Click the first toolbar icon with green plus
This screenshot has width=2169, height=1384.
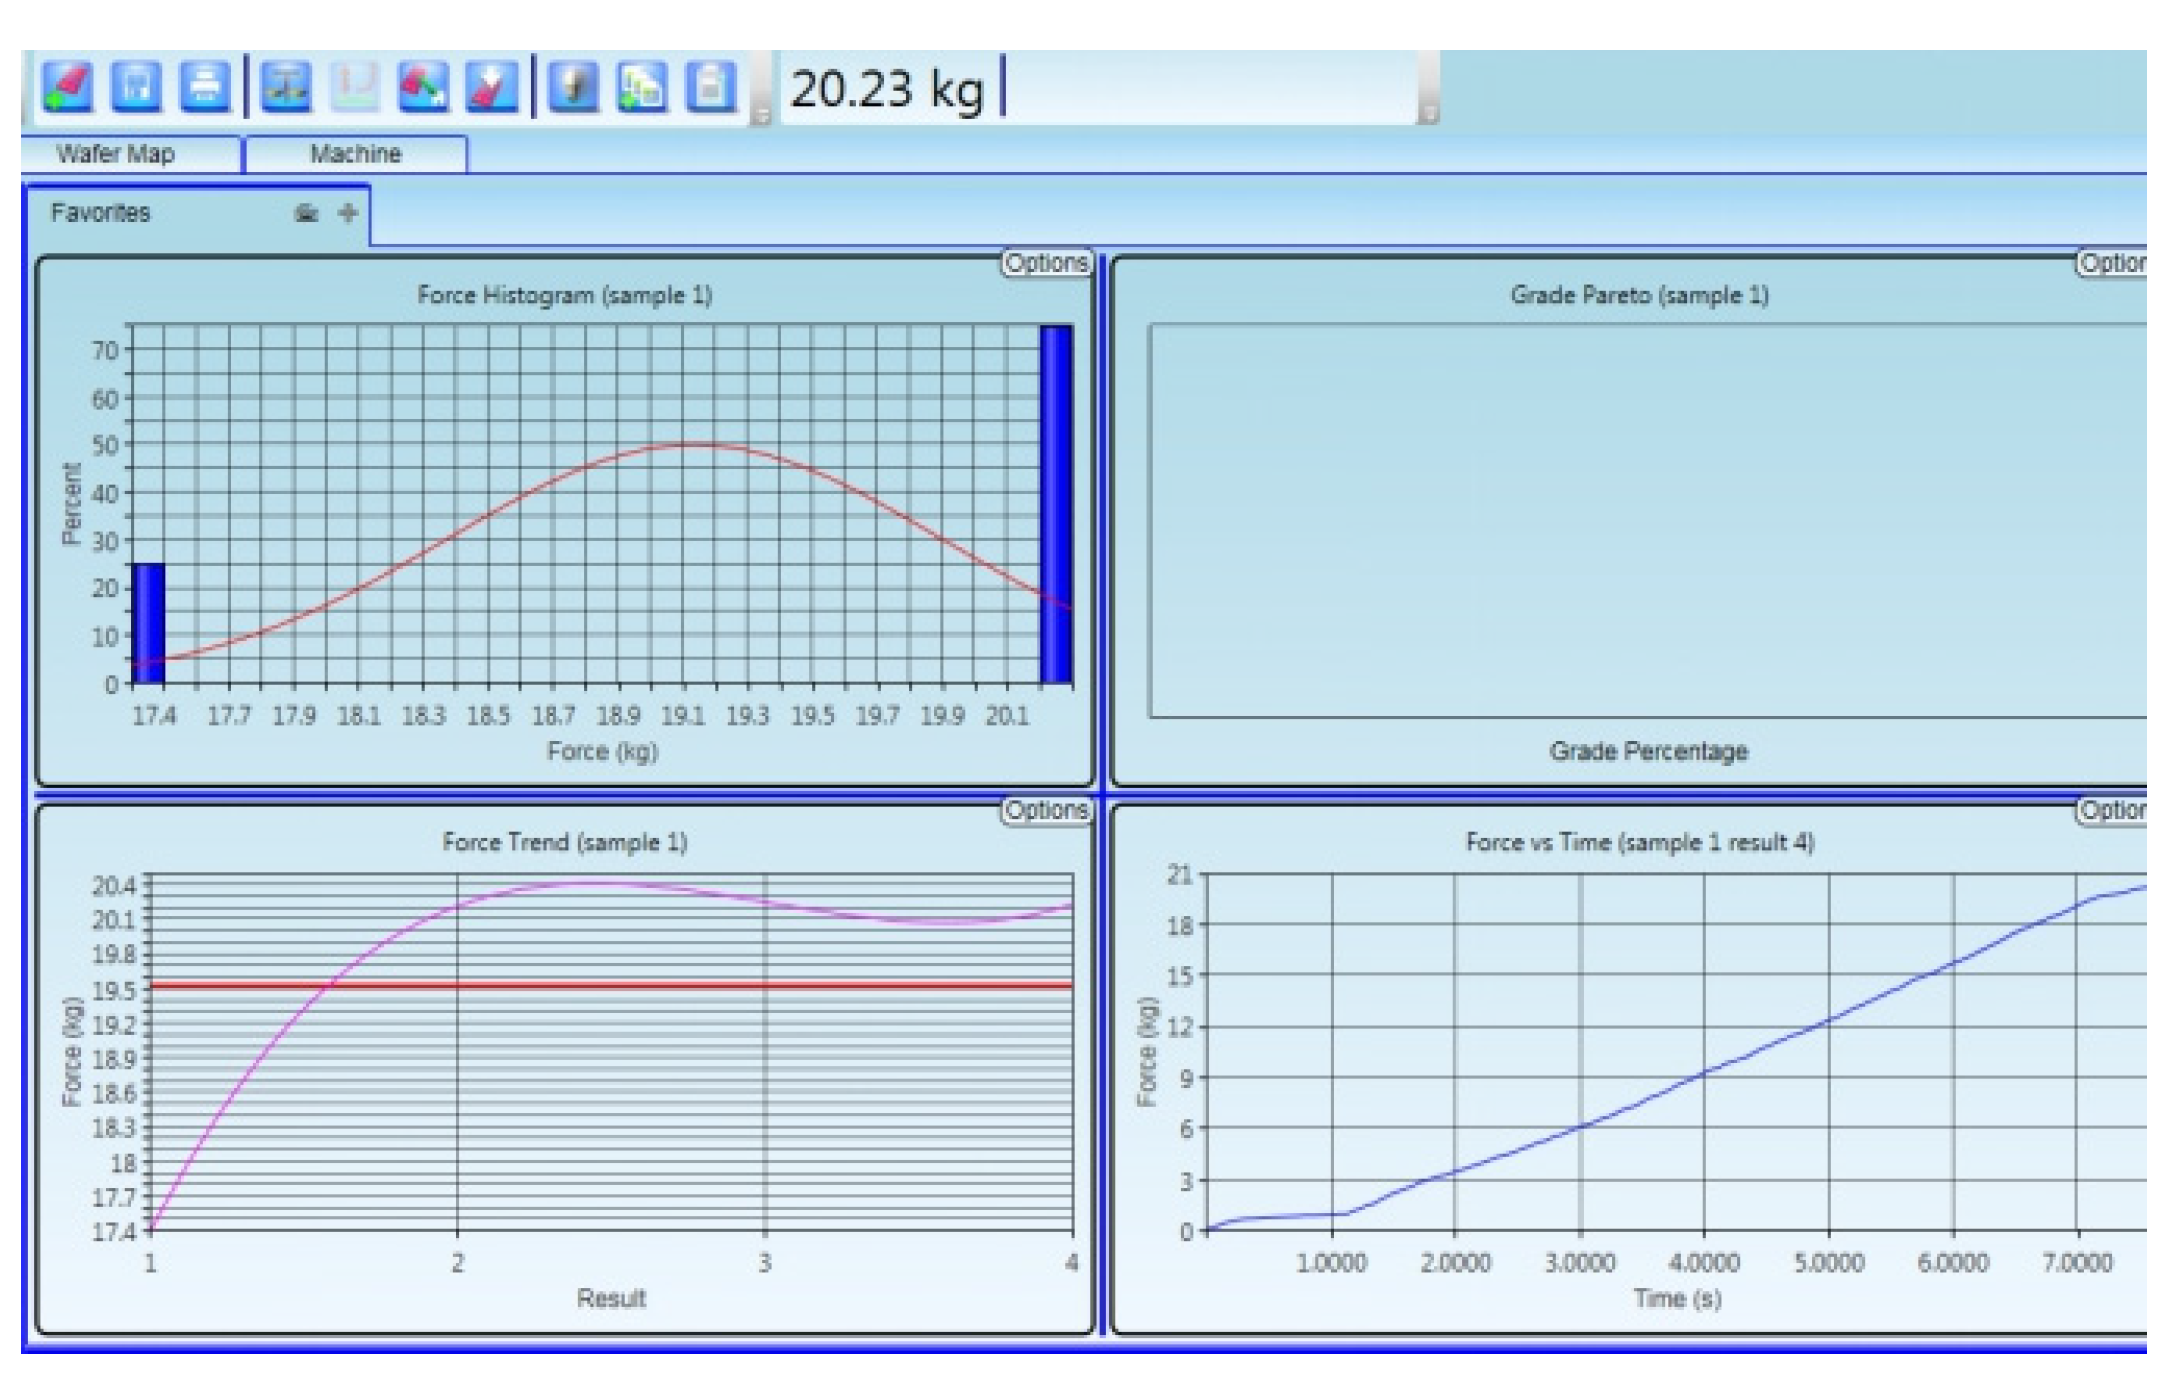pyautogui.click(x=68, y=87)
